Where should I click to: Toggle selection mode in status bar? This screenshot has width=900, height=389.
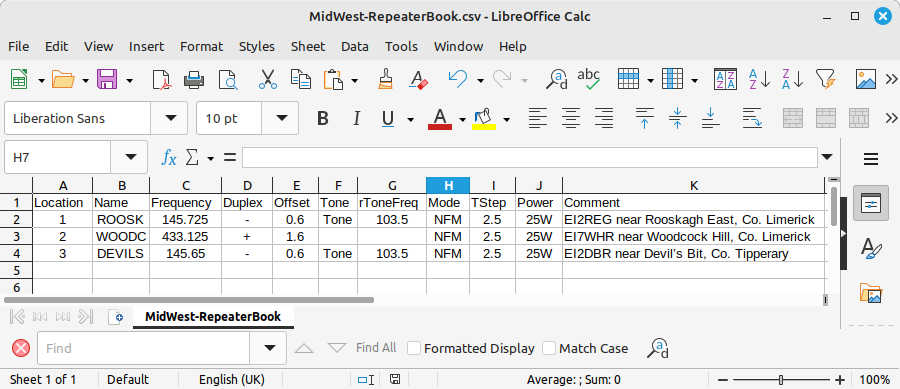tap(366, 379)
